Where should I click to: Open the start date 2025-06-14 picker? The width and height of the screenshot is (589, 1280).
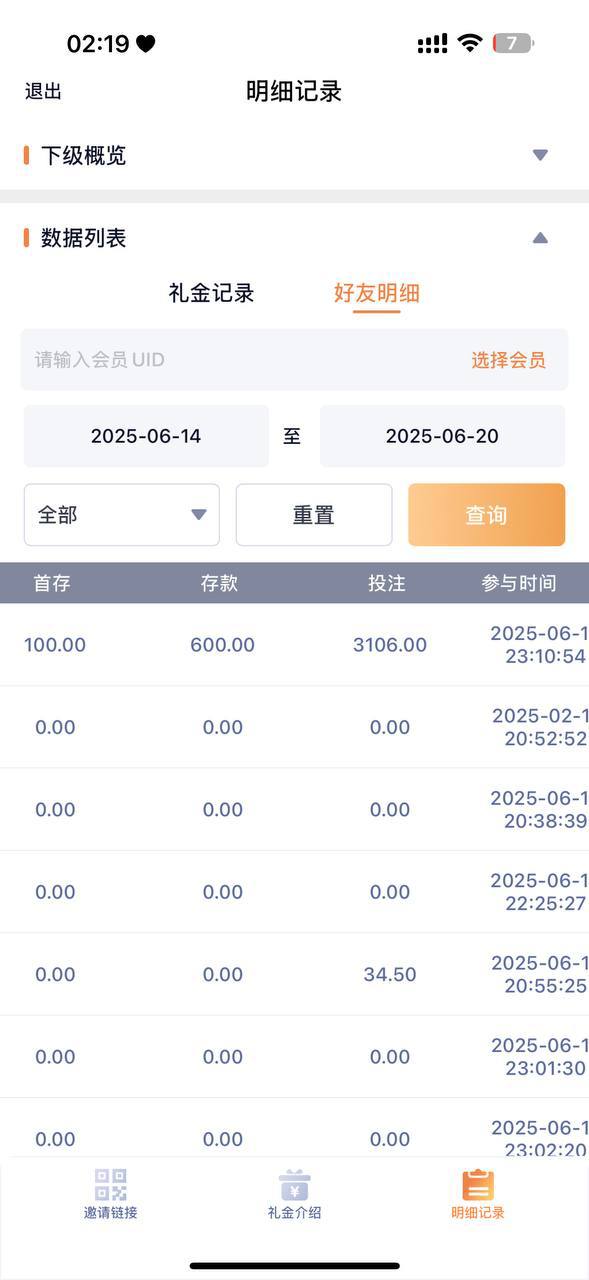click(x=146, y=436)
